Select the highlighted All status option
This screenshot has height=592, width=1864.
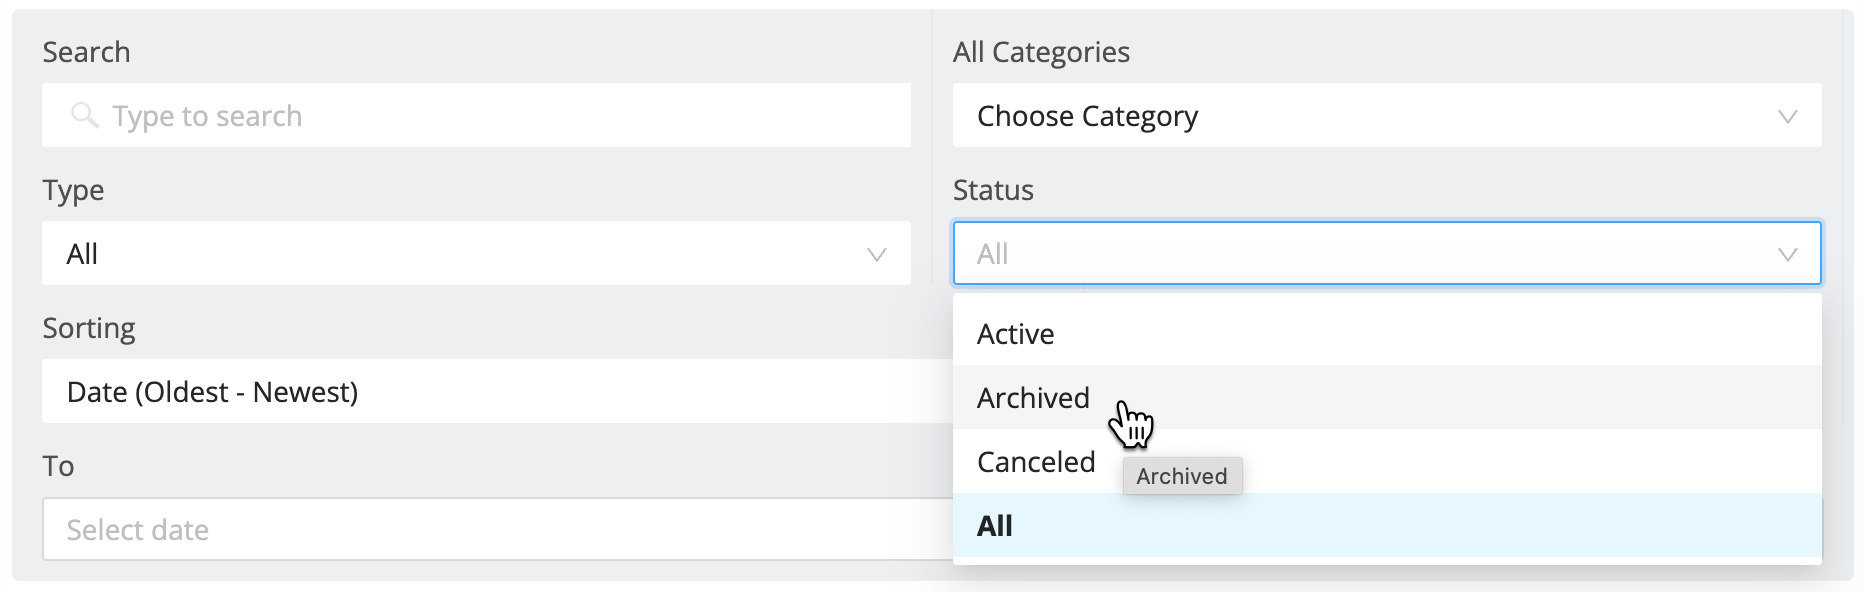[x=1387, y=526]
